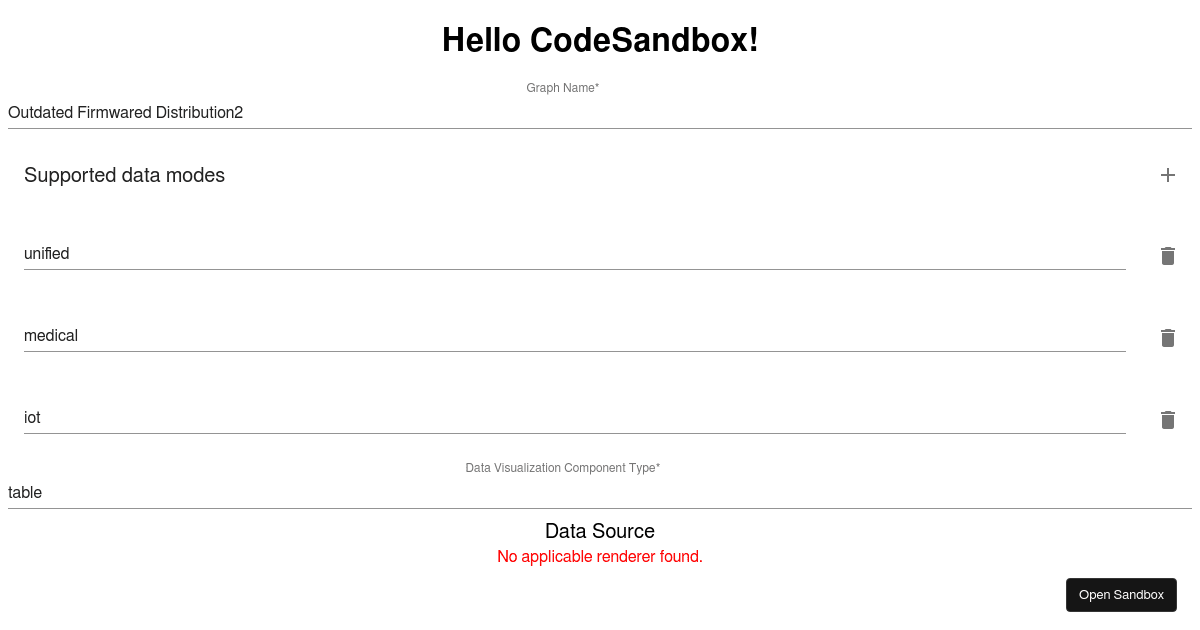This screenshot has height=630, width=1200.
Task: Select the "medical" text field
Action: tap(300, 335)
